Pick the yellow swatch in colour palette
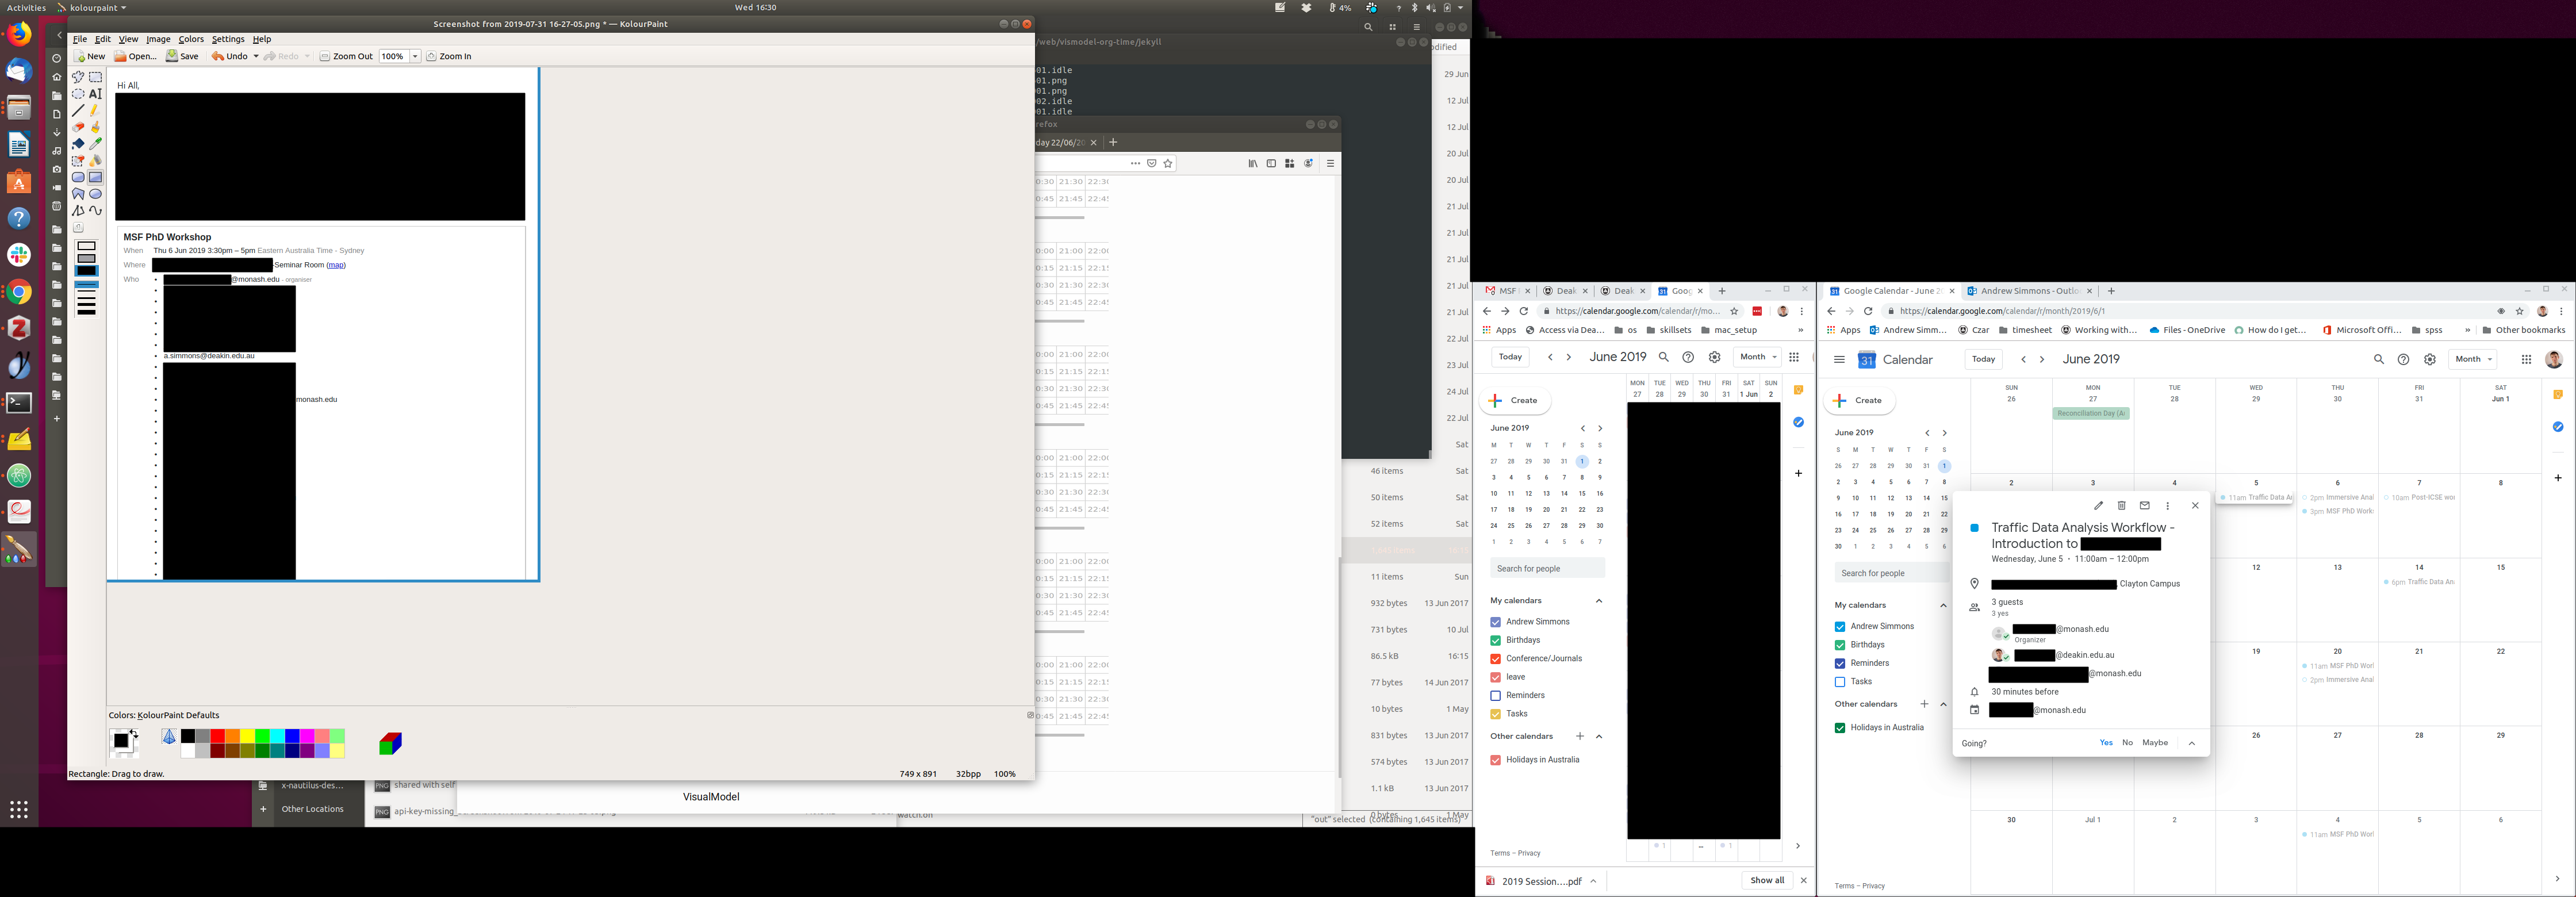Viewport: 2576px width, 897px height. tap(247, 736)
